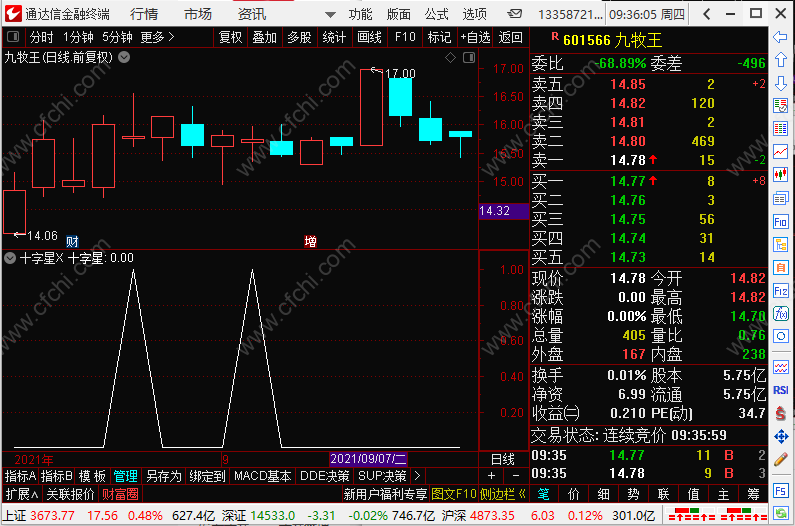The width and height of the screenshot is (795, 526).
Task: Click the back arrow icon in right sidebar
Action: pos(780,37)
